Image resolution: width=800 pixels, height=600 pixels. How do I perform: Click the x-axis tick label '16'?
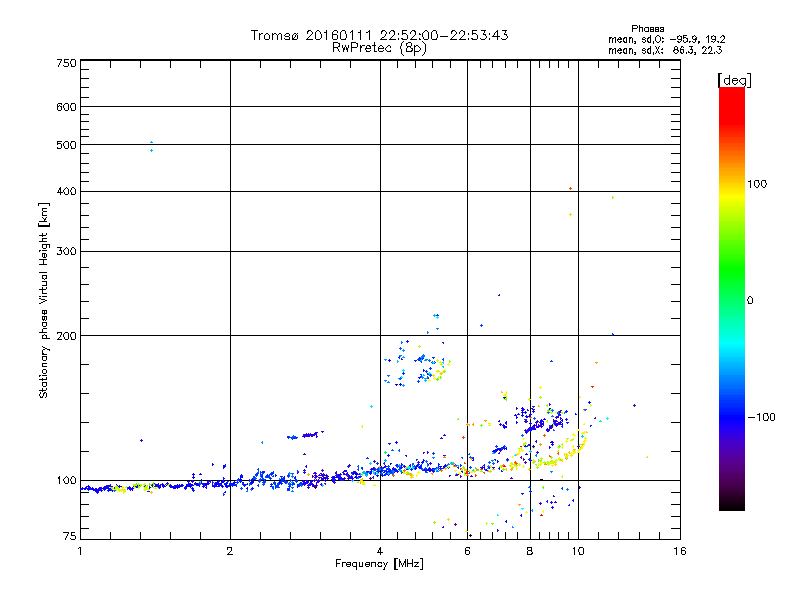[x=680, y=551]
